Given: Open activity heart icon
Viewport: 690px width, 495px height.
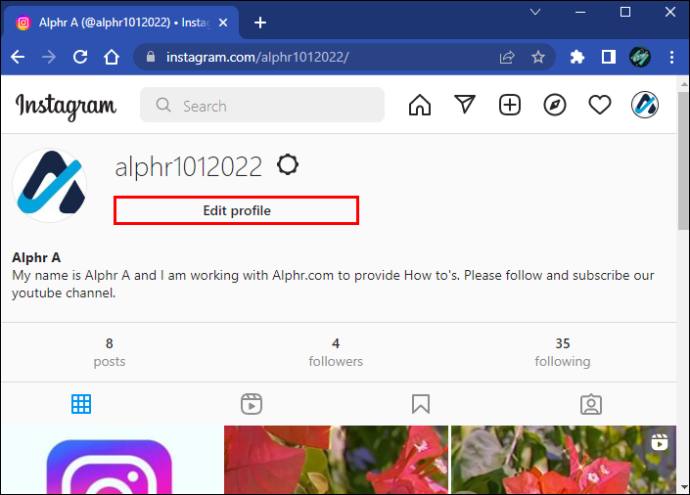Looking at the screenshot, I should (x=600, y=105).
